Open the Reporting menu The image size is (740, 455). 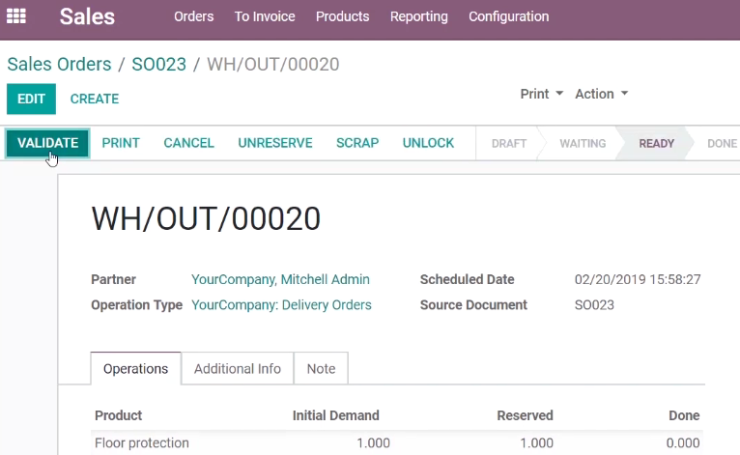point(419,17)
